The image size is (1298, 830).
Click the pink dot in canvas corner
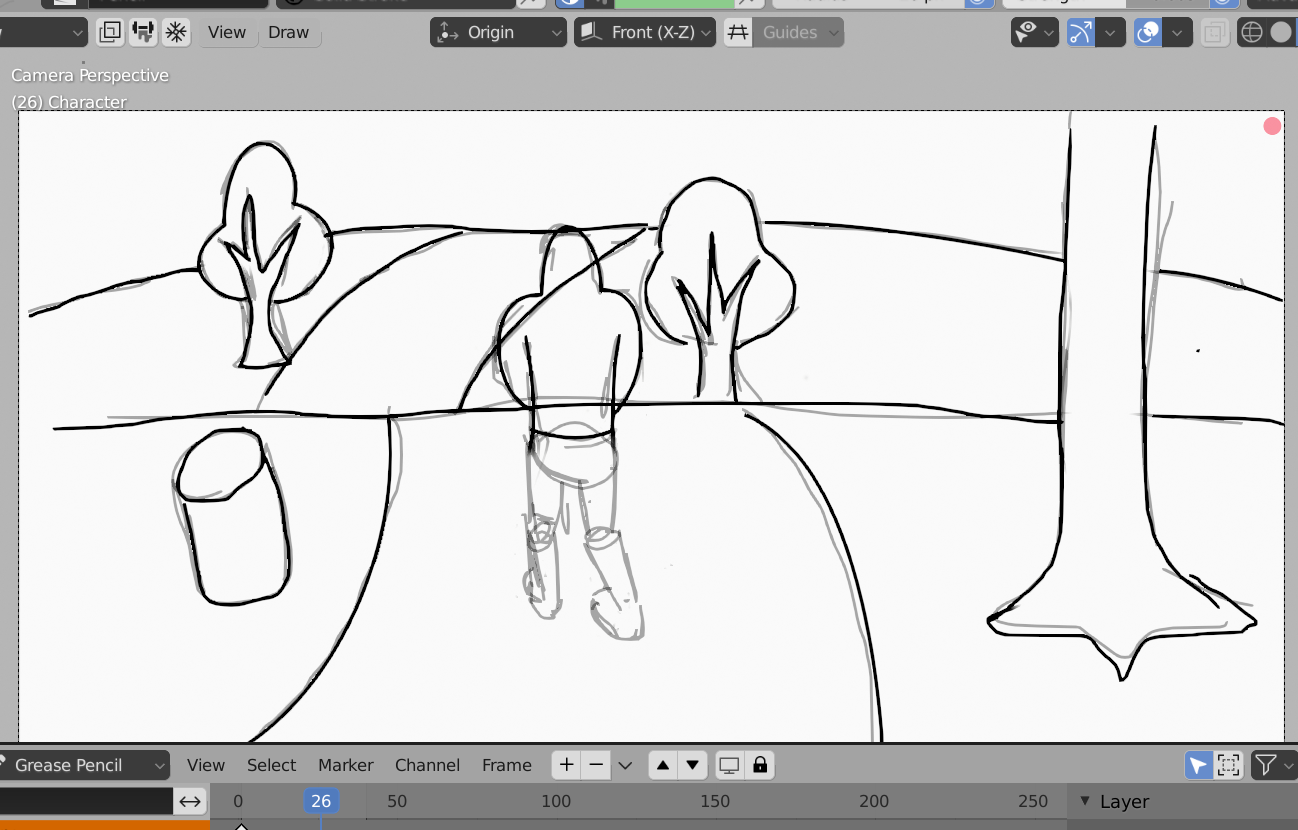coord(1272,126)
